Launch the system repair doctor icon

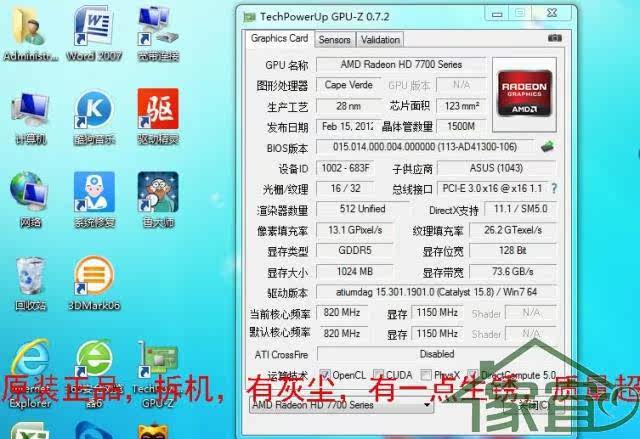coord(94,200)
